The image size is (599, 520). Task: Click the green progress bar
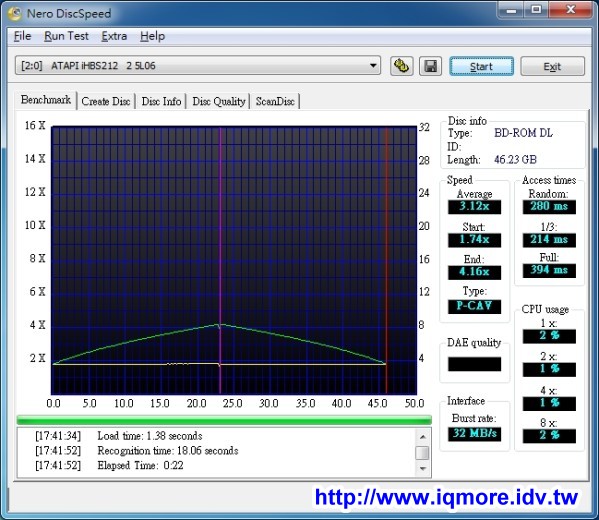tap(224, 420)
